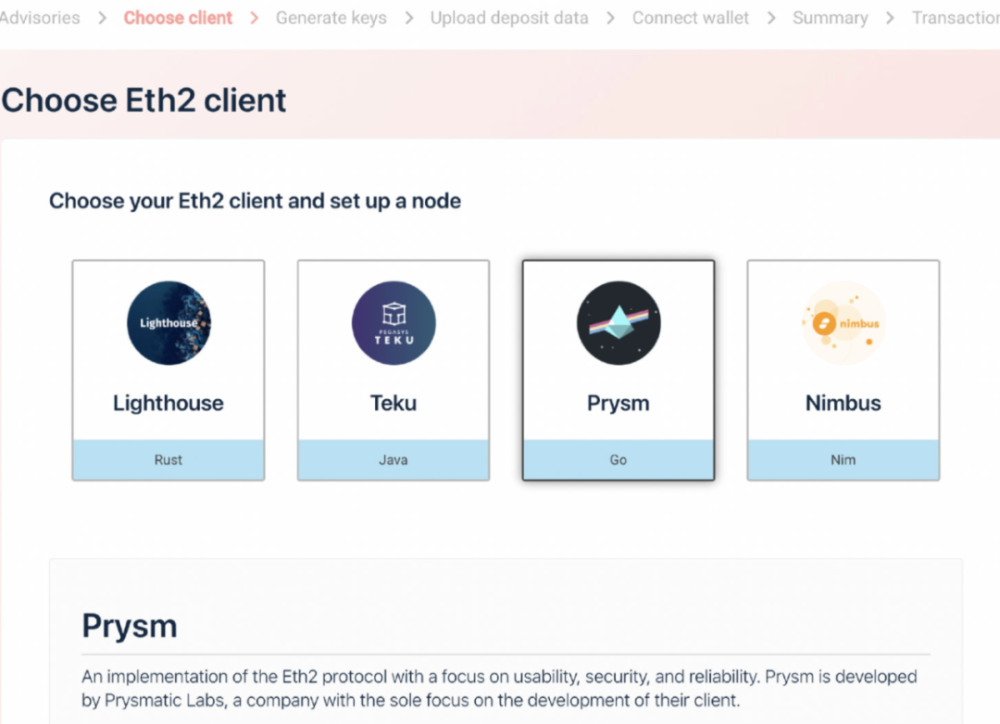Click the Lighthouse client logo icon

point(168,323)
